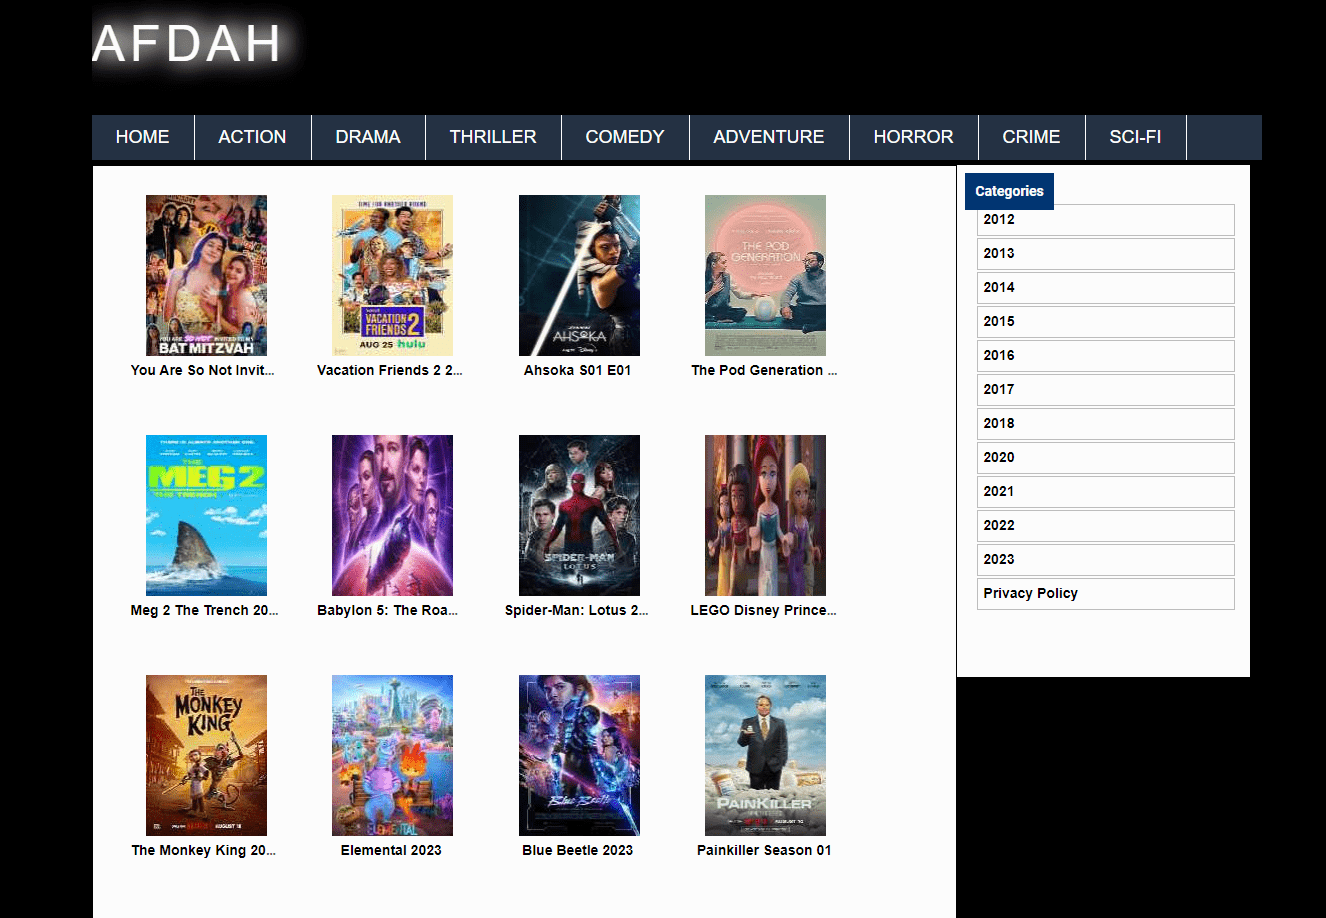Browse the SCI-FI genre
This screenshot has height=918, width=1326.
click(1135, 137)
